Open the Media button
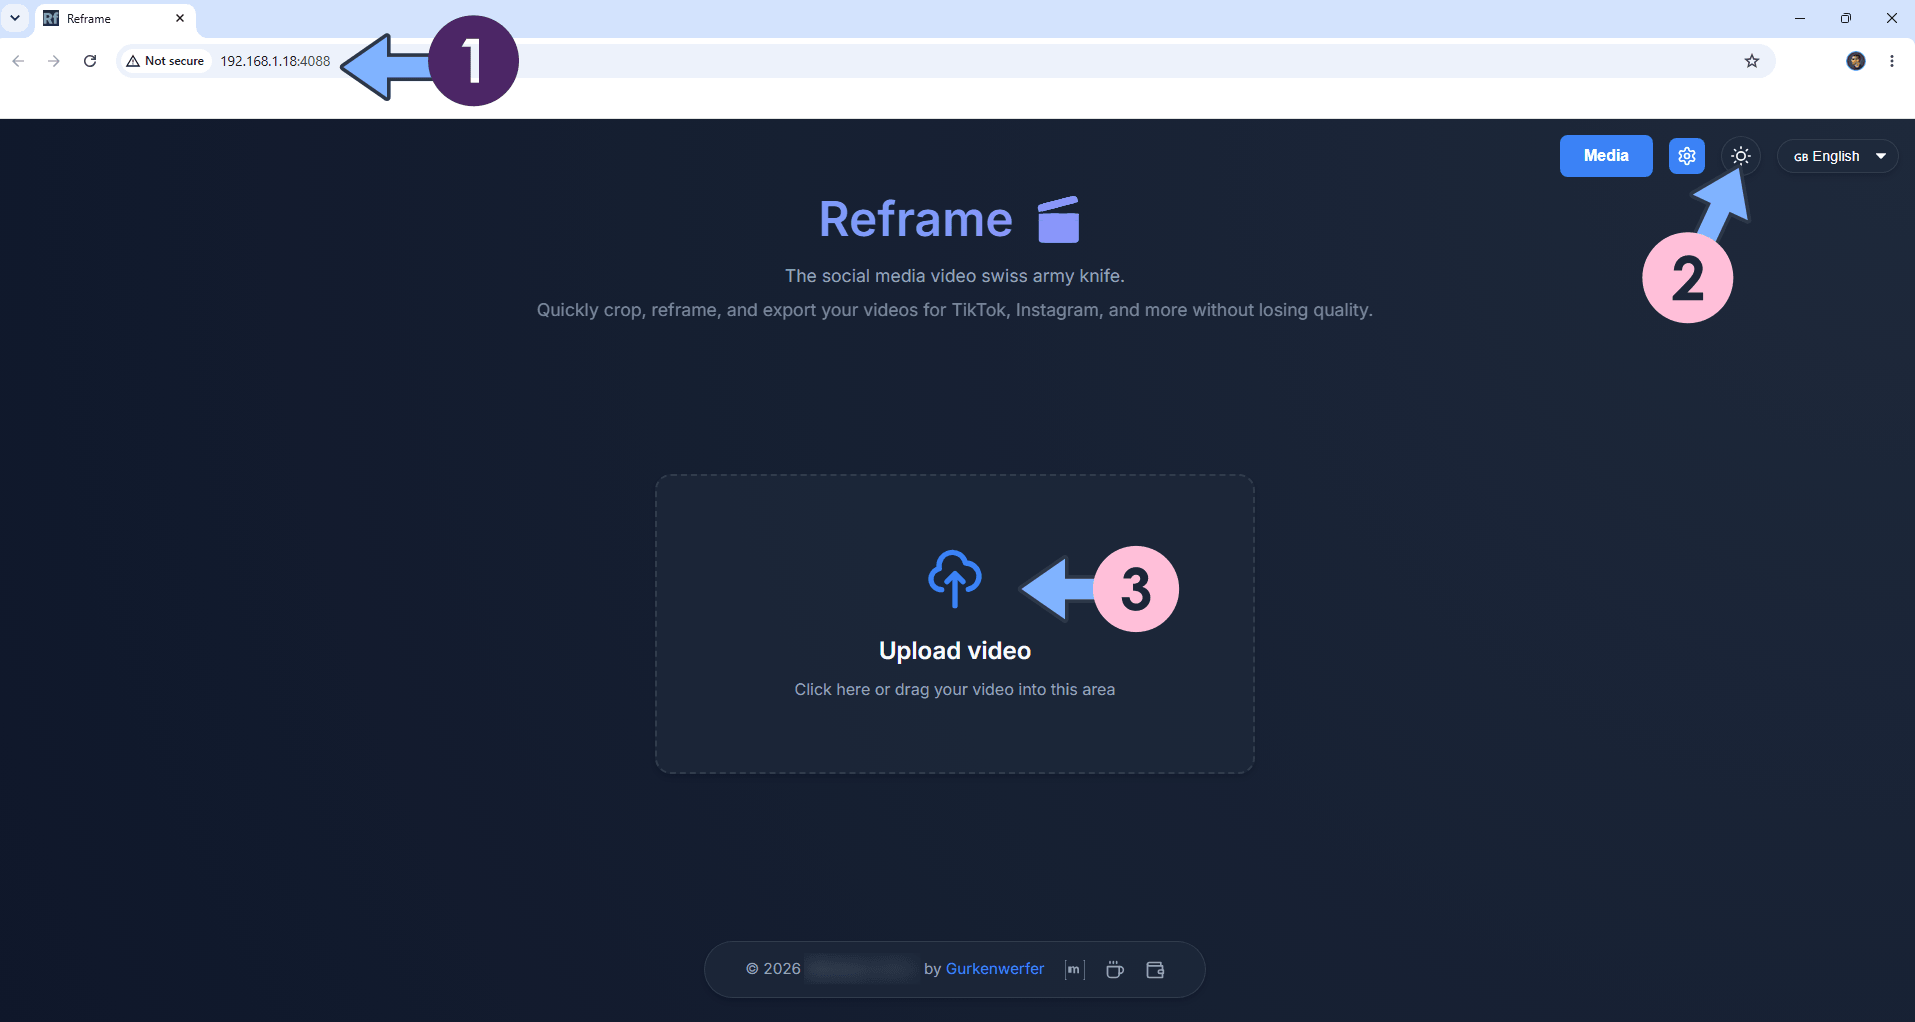This screenshot has height=1022, width=1915. click(x=1606, y=156)
